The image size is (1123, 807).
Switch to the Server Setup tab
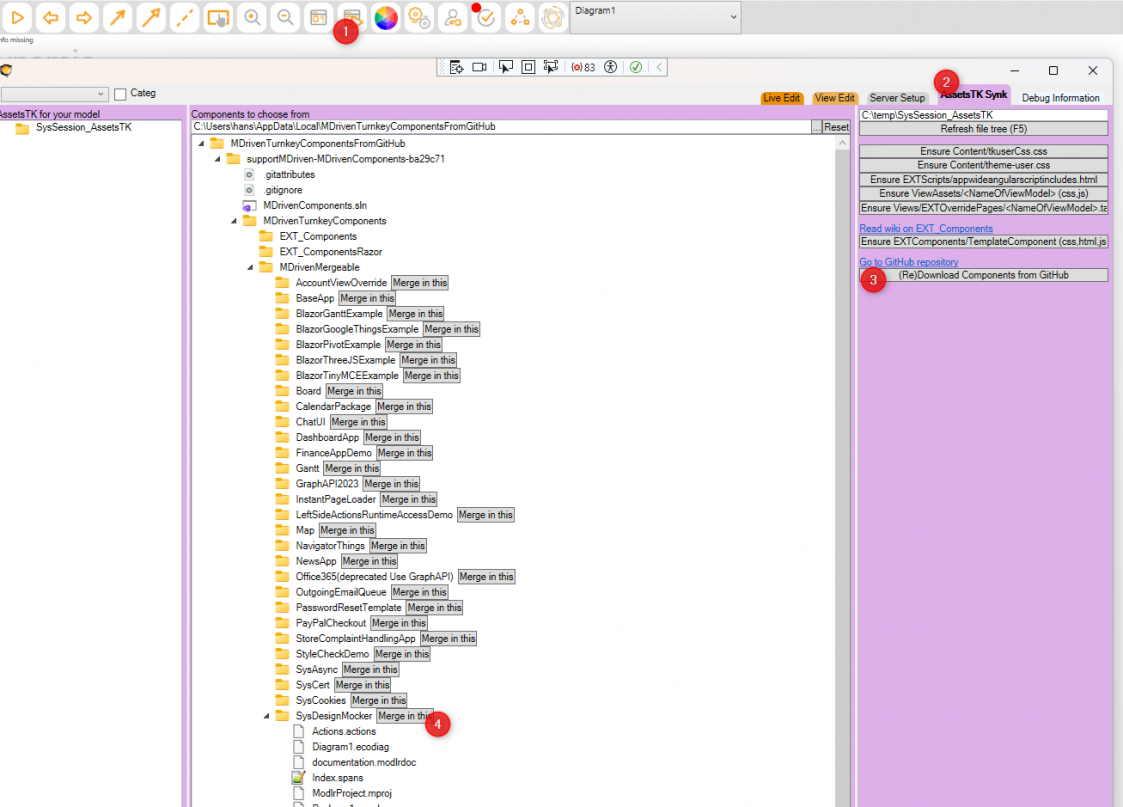point(897,98)
